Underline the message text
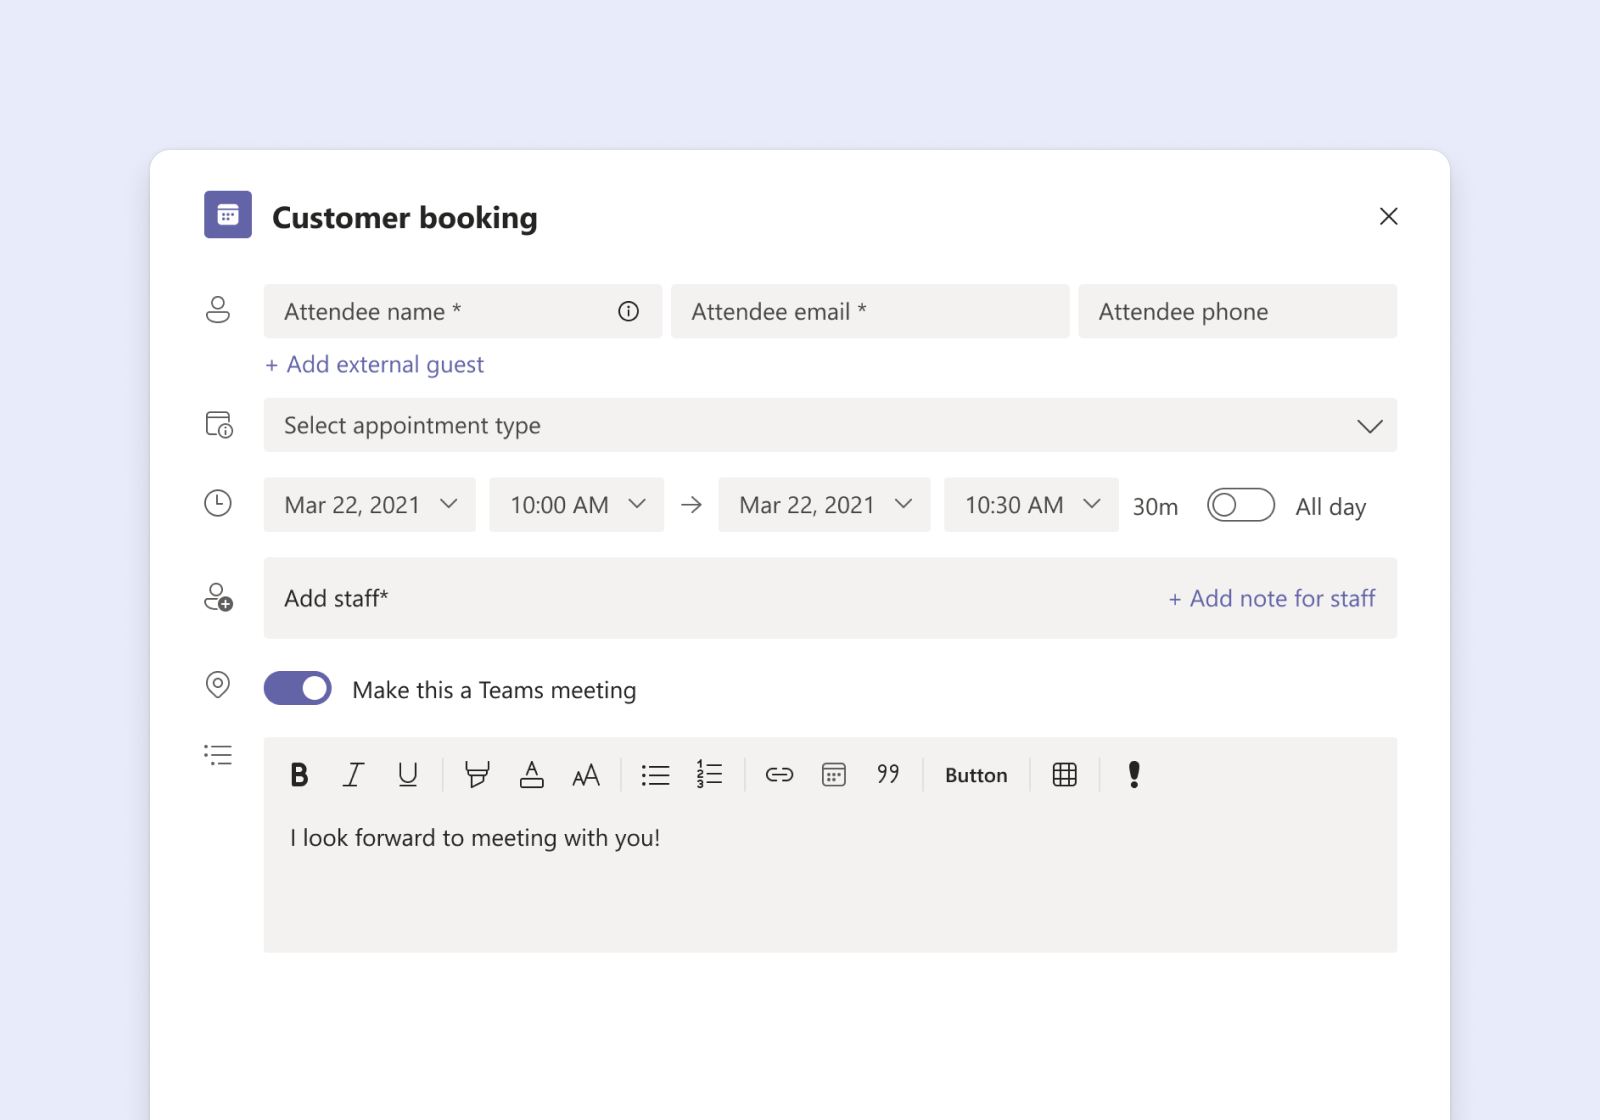The height and width of the screenshot is (1120, 1600). click(x=407, y=774)
